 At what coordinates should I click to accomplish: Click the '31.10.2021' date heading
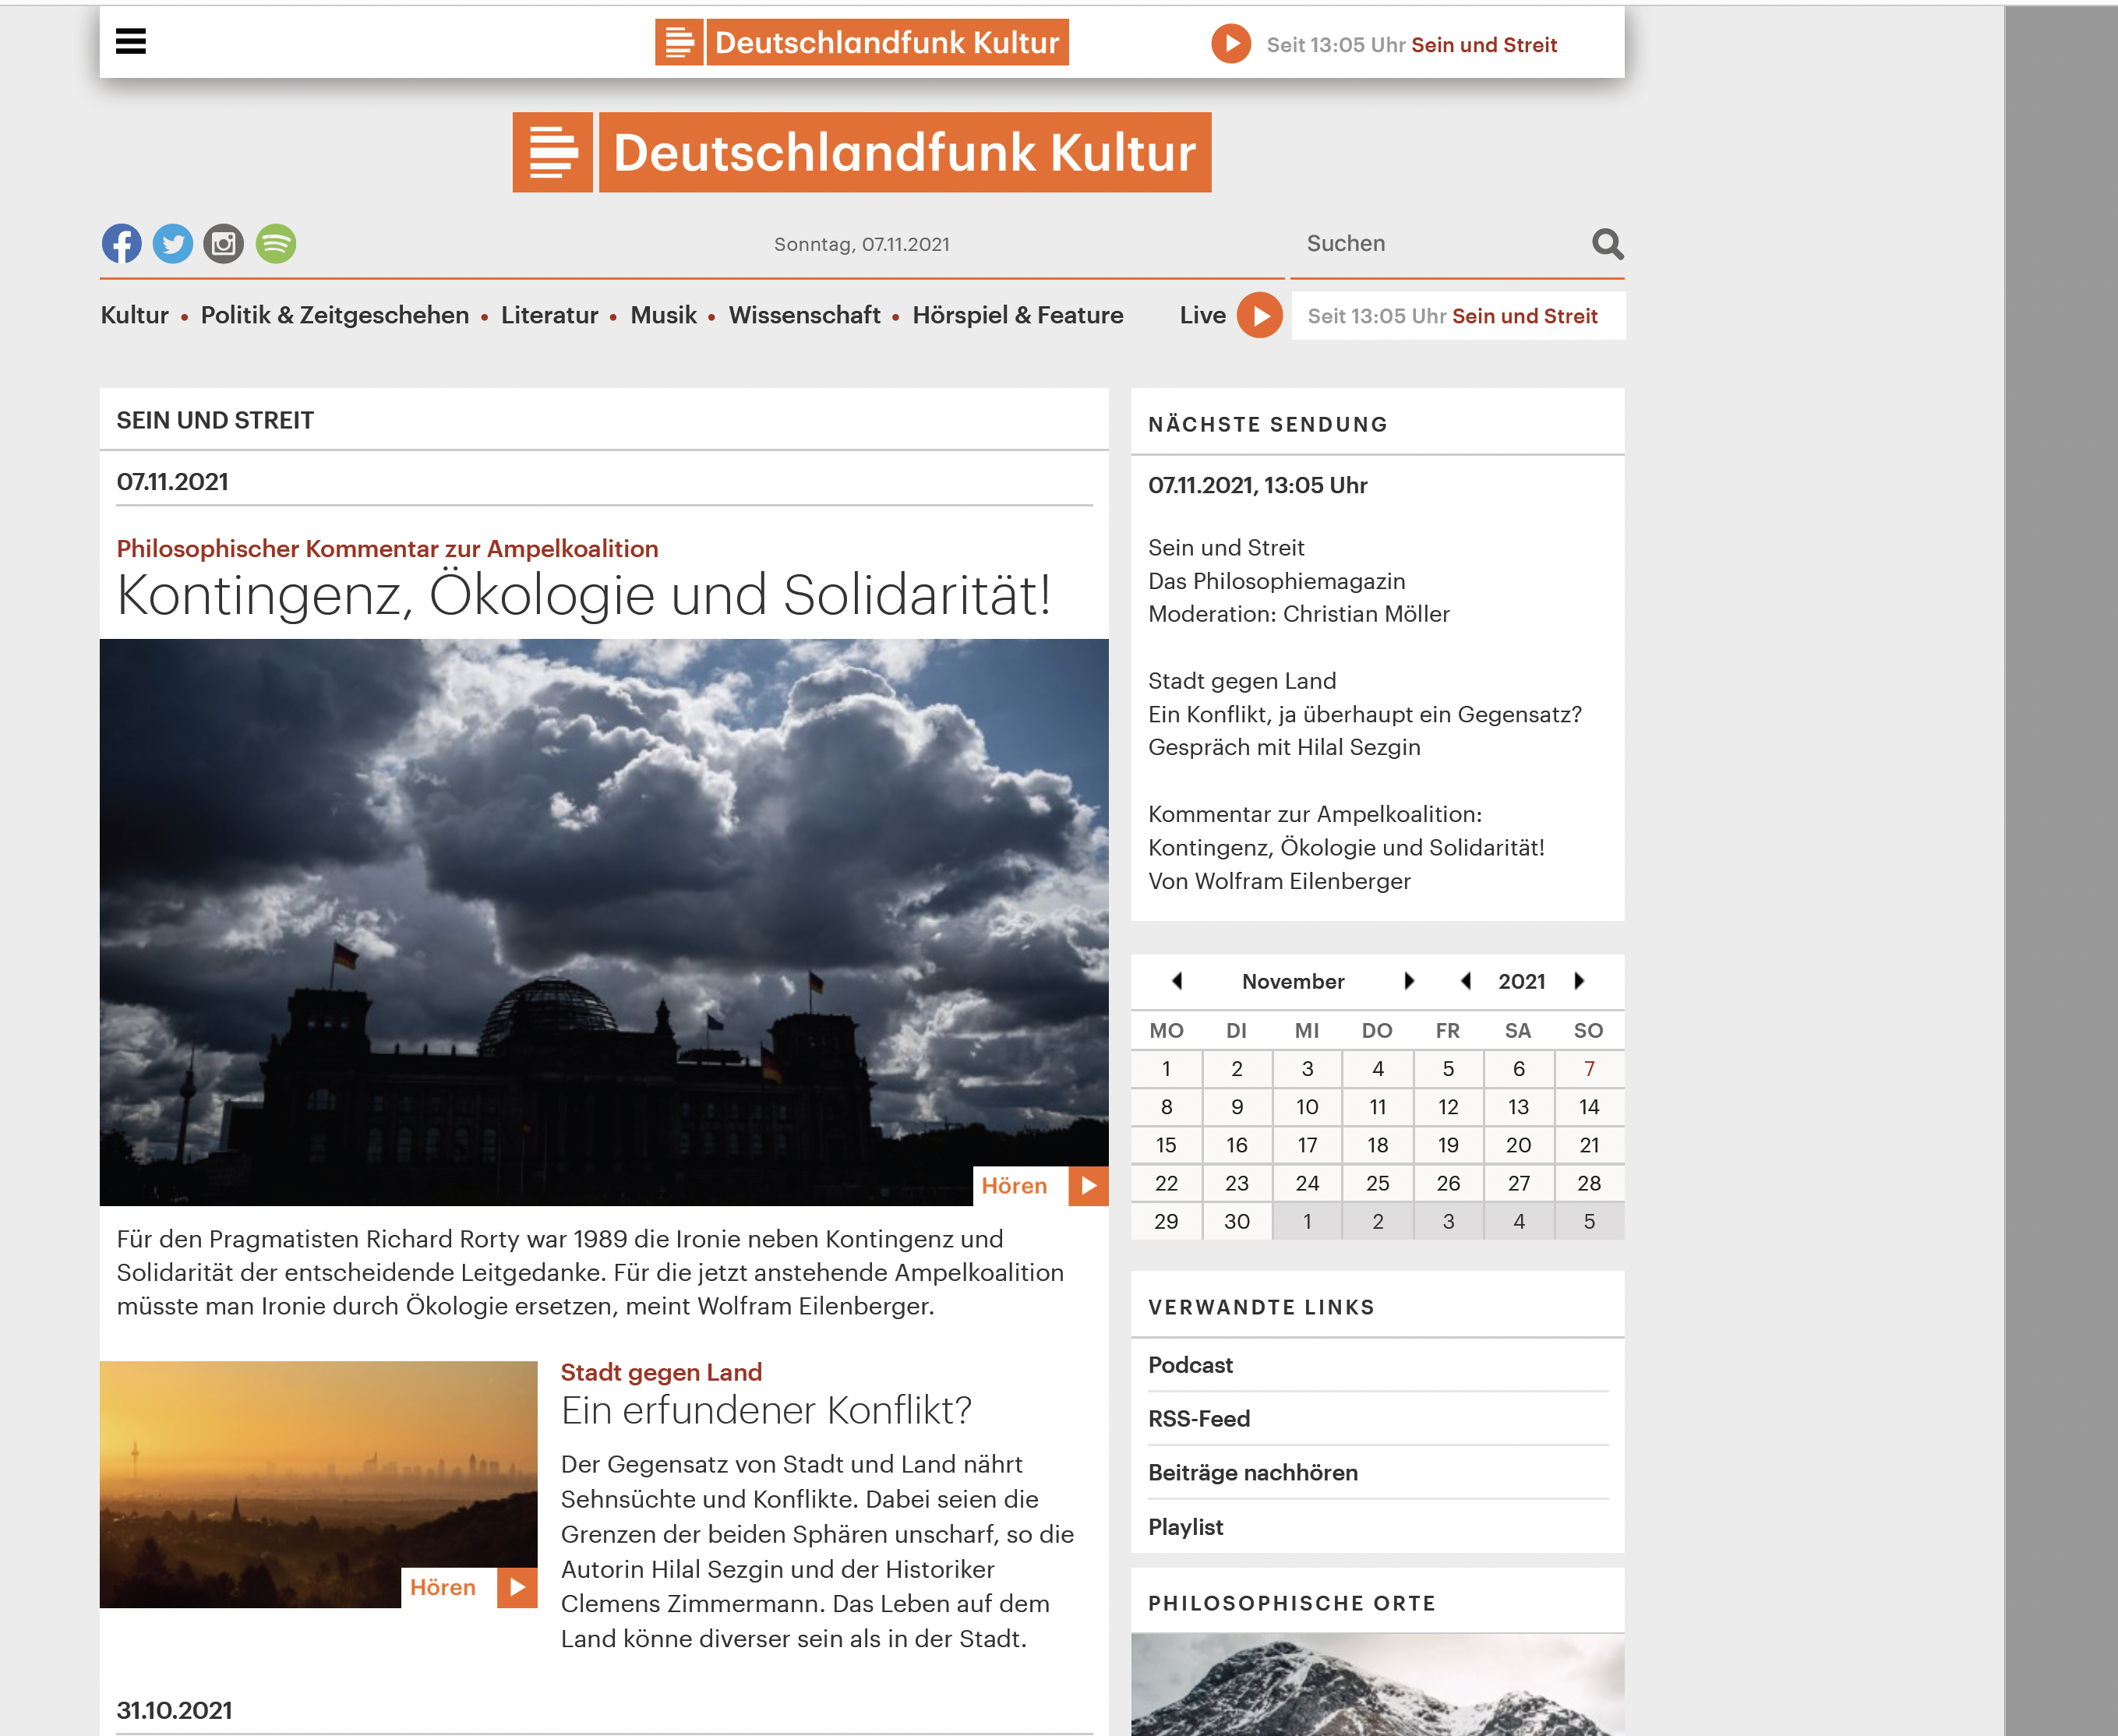point(174,1710)
